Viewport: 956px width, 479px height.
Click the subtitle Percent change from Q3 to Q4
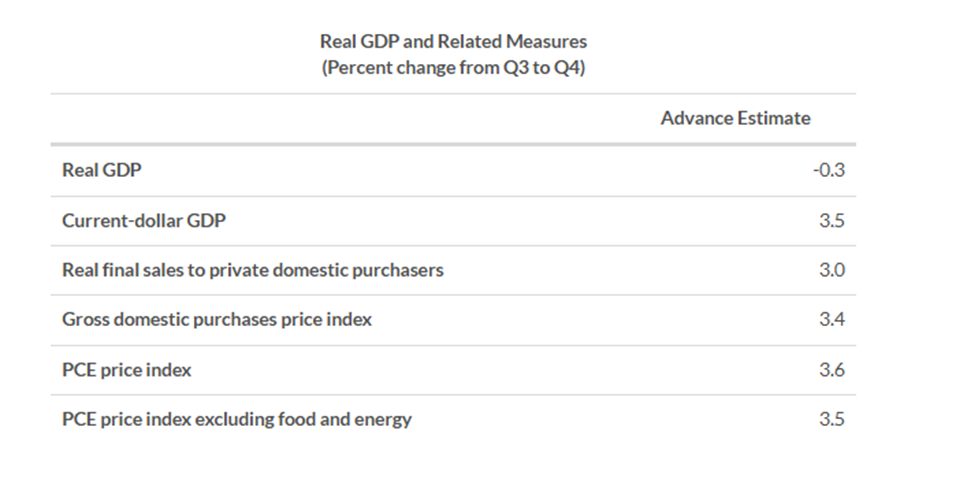(453, 68)
